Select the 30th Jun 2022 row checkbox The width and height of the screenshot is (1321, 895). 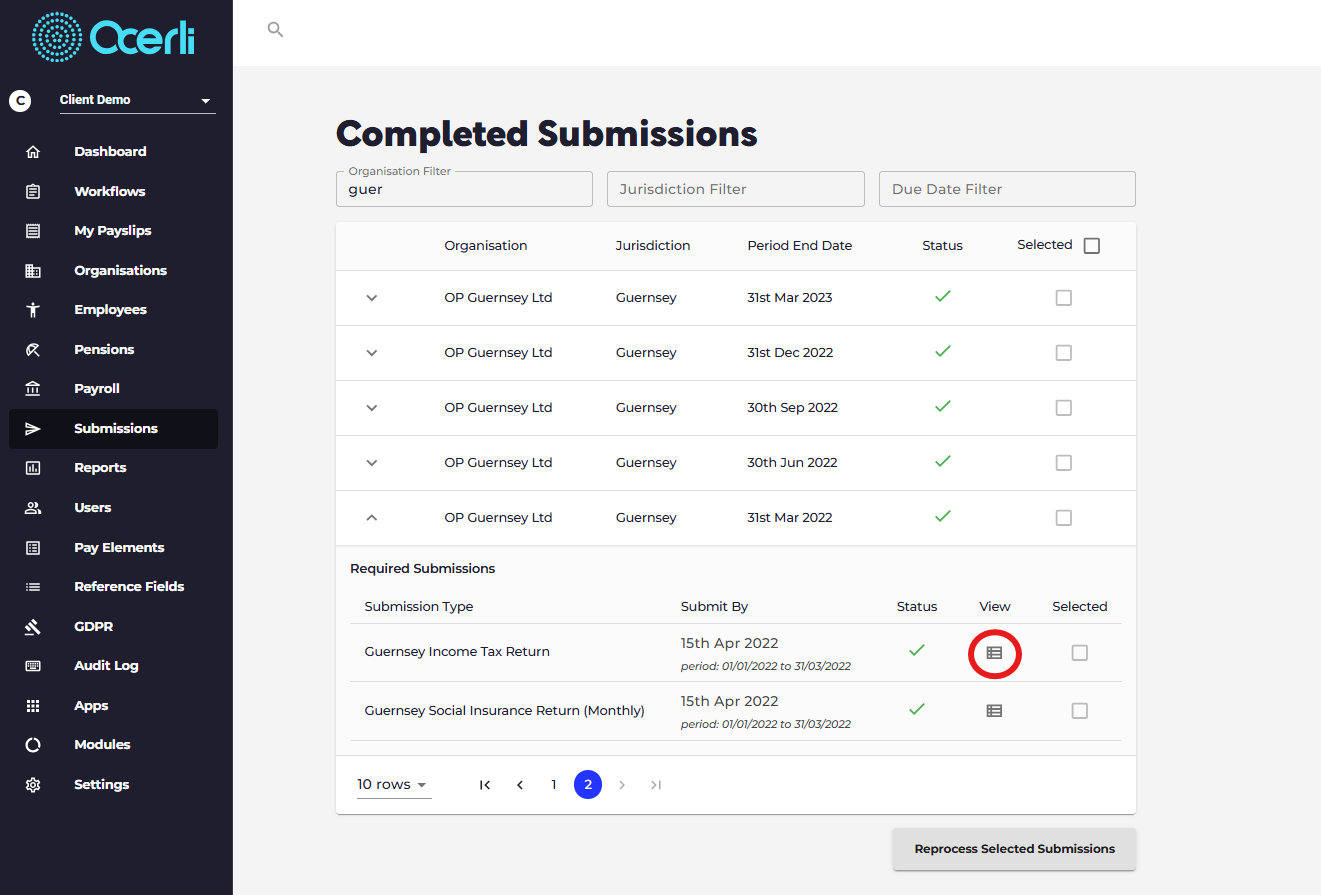pos(1064,463)
